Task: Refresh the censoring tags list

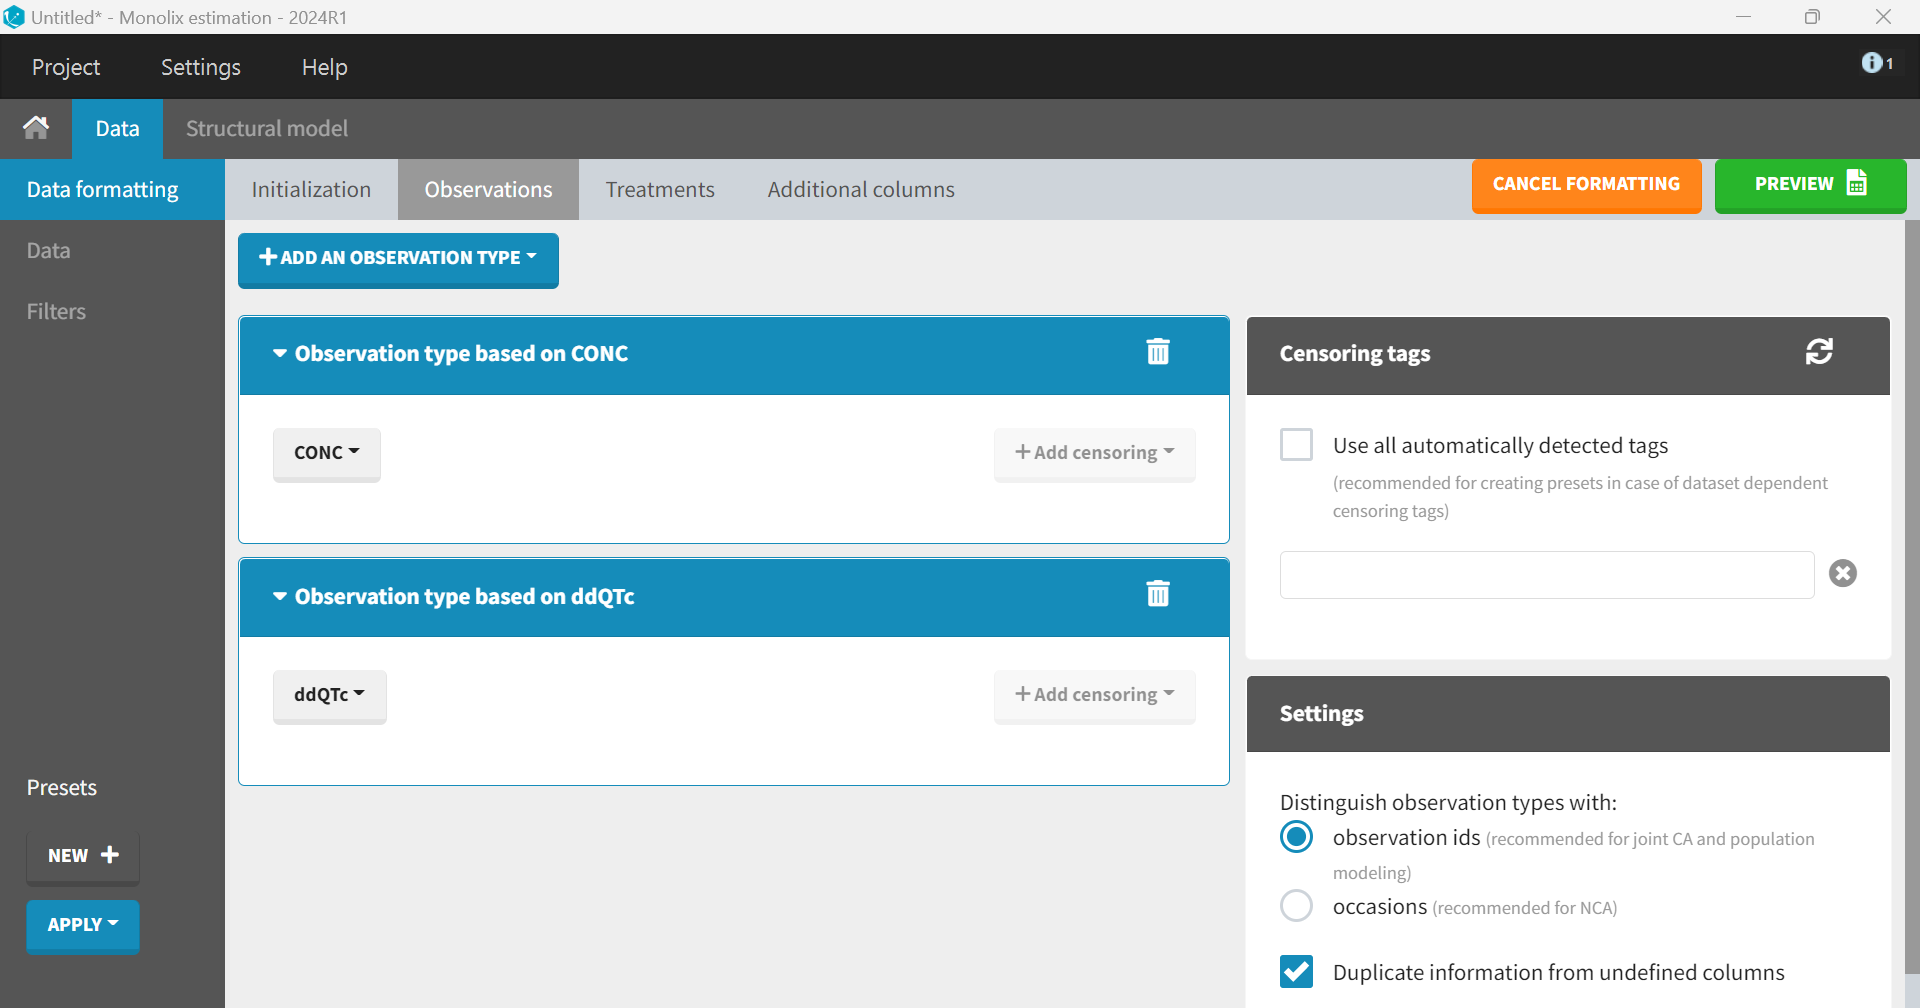Action: (x=1818, y=352)
